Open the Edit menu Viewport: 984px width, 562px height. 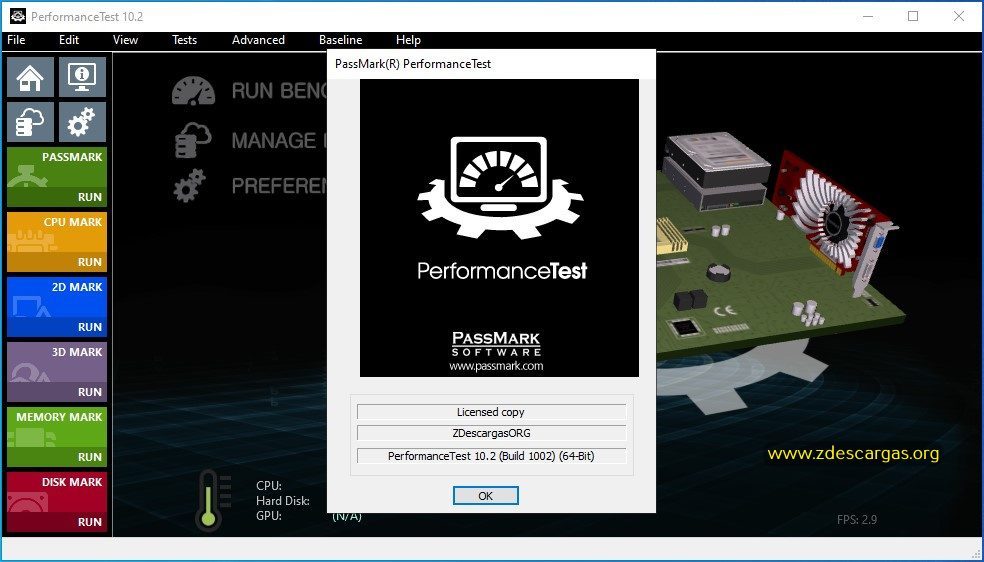[x=69, y=40]
